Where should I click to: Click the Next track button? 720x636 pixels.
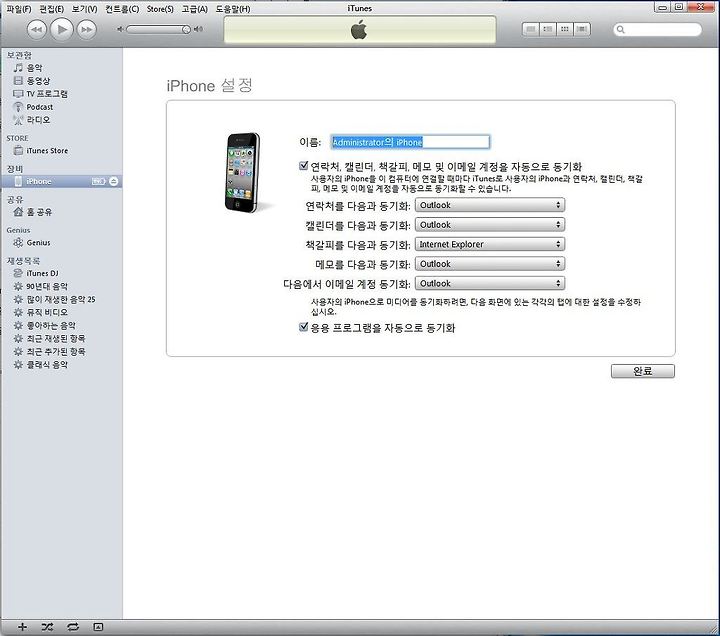coord(86,30)
